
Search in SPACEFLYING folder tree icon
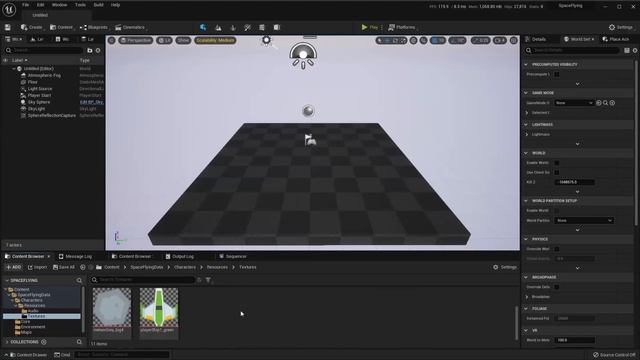(79, 280)
